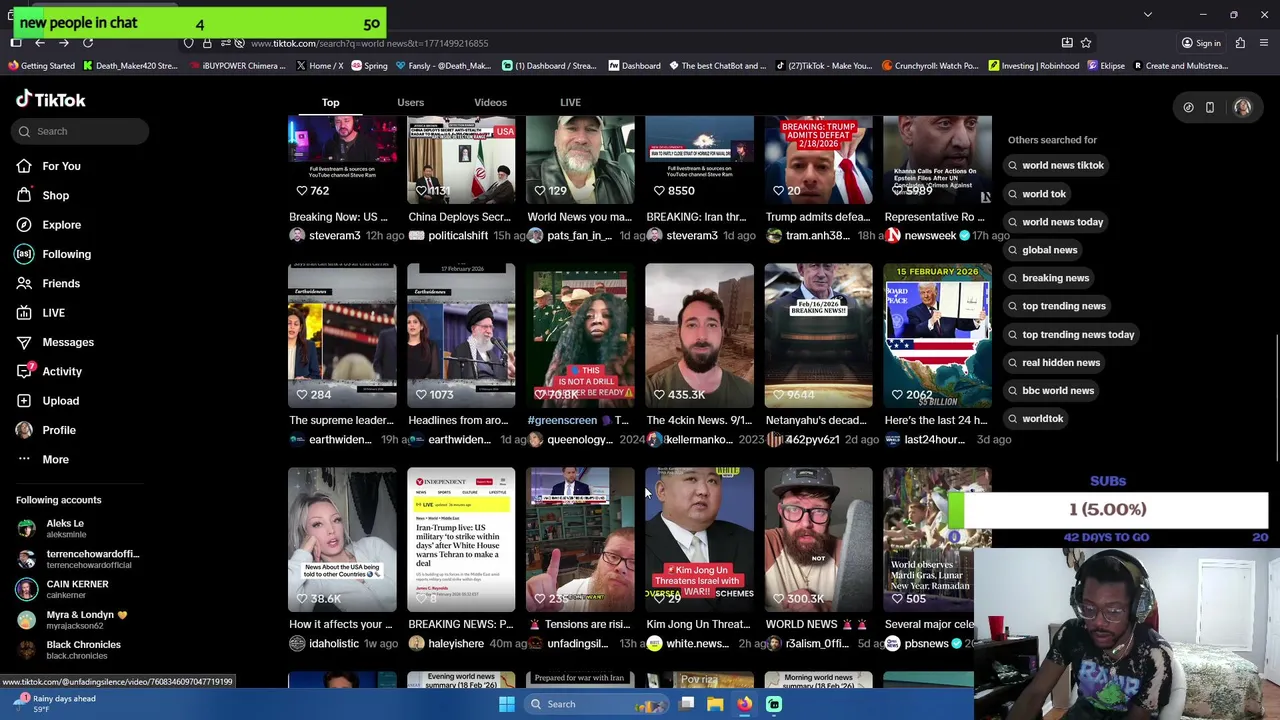Image resolution: width=1280 pixels, height=720 pixels.
Task: Go to the Following feed
Action: (66, 254)
